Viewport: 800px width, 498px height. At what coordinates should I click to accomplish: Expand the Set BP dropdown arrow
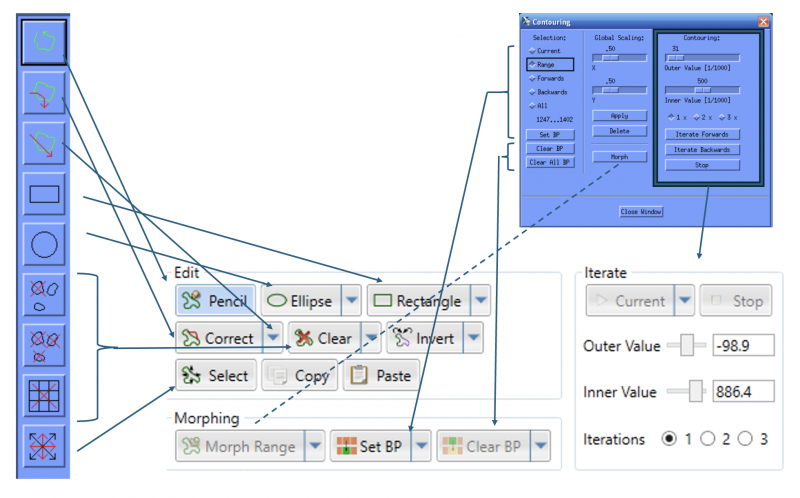pos(421,446)
